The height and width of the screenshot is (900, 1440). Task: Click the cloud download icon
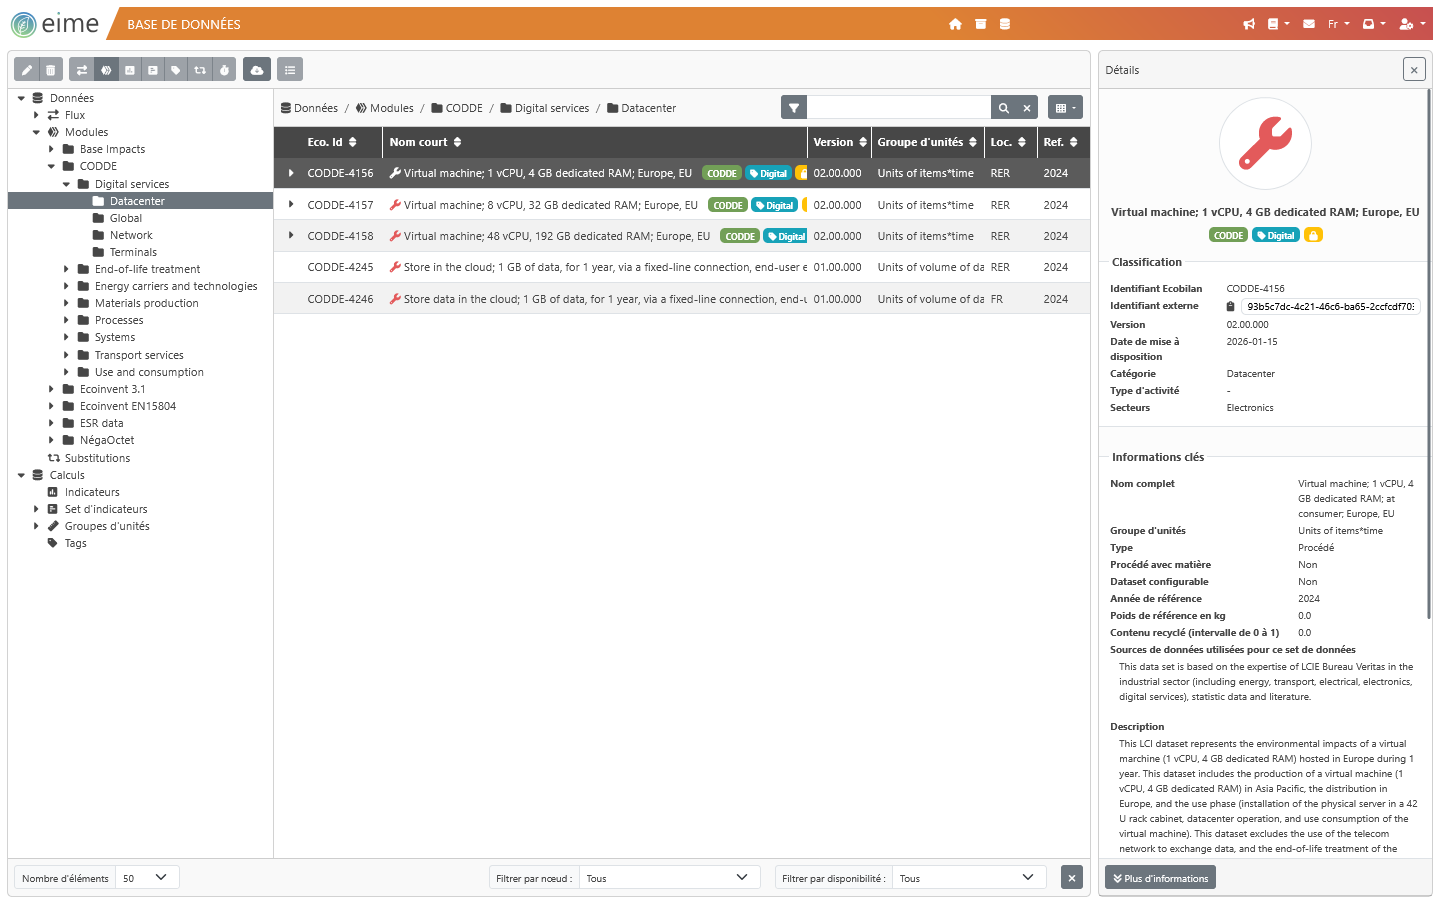tap(257, 70)
